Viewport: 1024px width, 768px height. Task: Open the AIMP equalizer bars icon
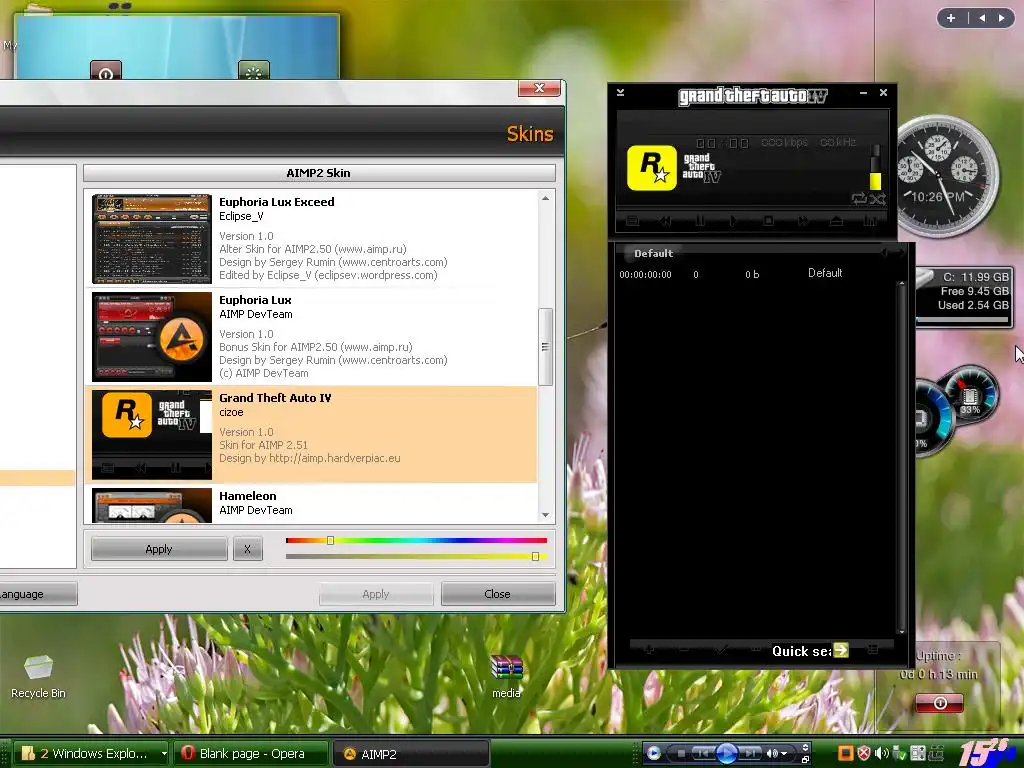click(870, 221)
